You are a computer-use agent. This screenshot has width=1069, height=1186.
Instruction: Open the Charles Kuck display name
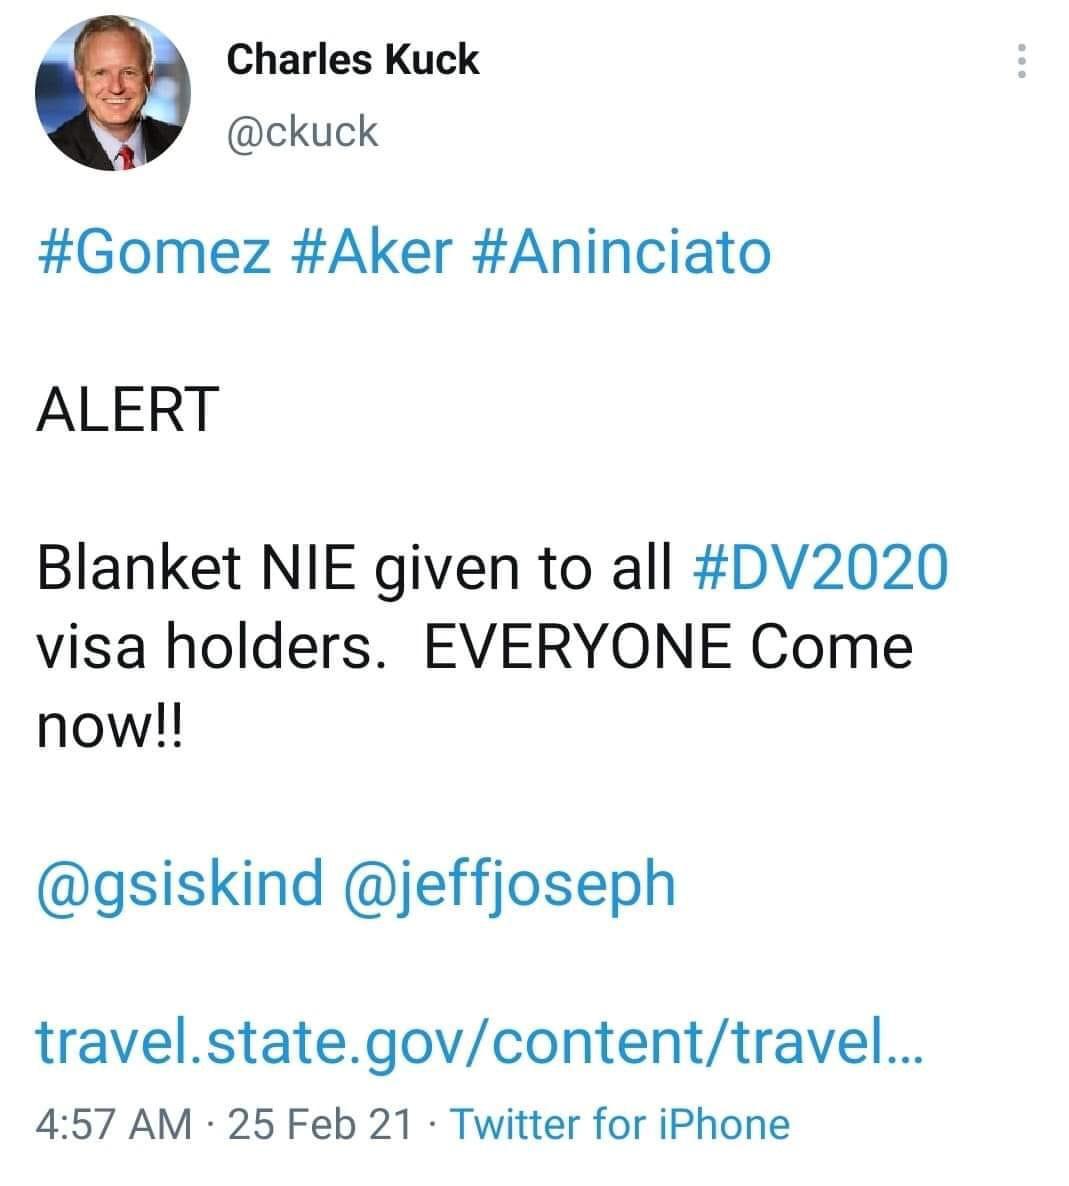[x=353, y=60]
